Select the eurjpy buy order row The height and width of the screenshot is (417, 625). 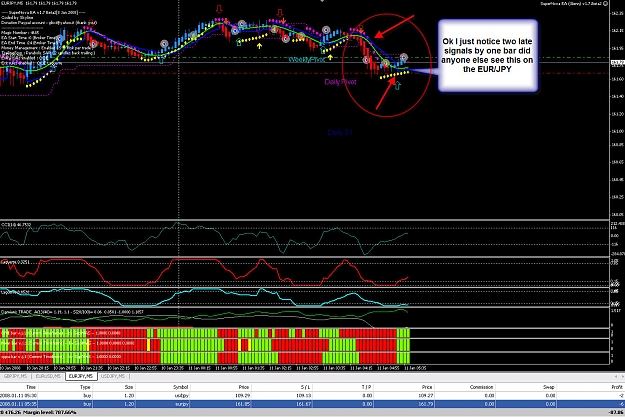[x=312, y=404]
